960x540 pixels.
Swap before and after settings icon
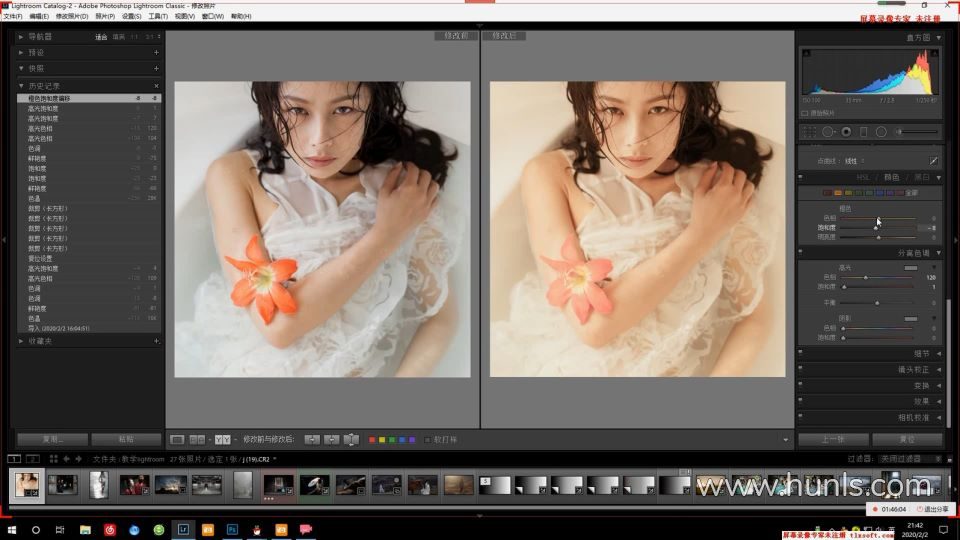tap(351, 440)
